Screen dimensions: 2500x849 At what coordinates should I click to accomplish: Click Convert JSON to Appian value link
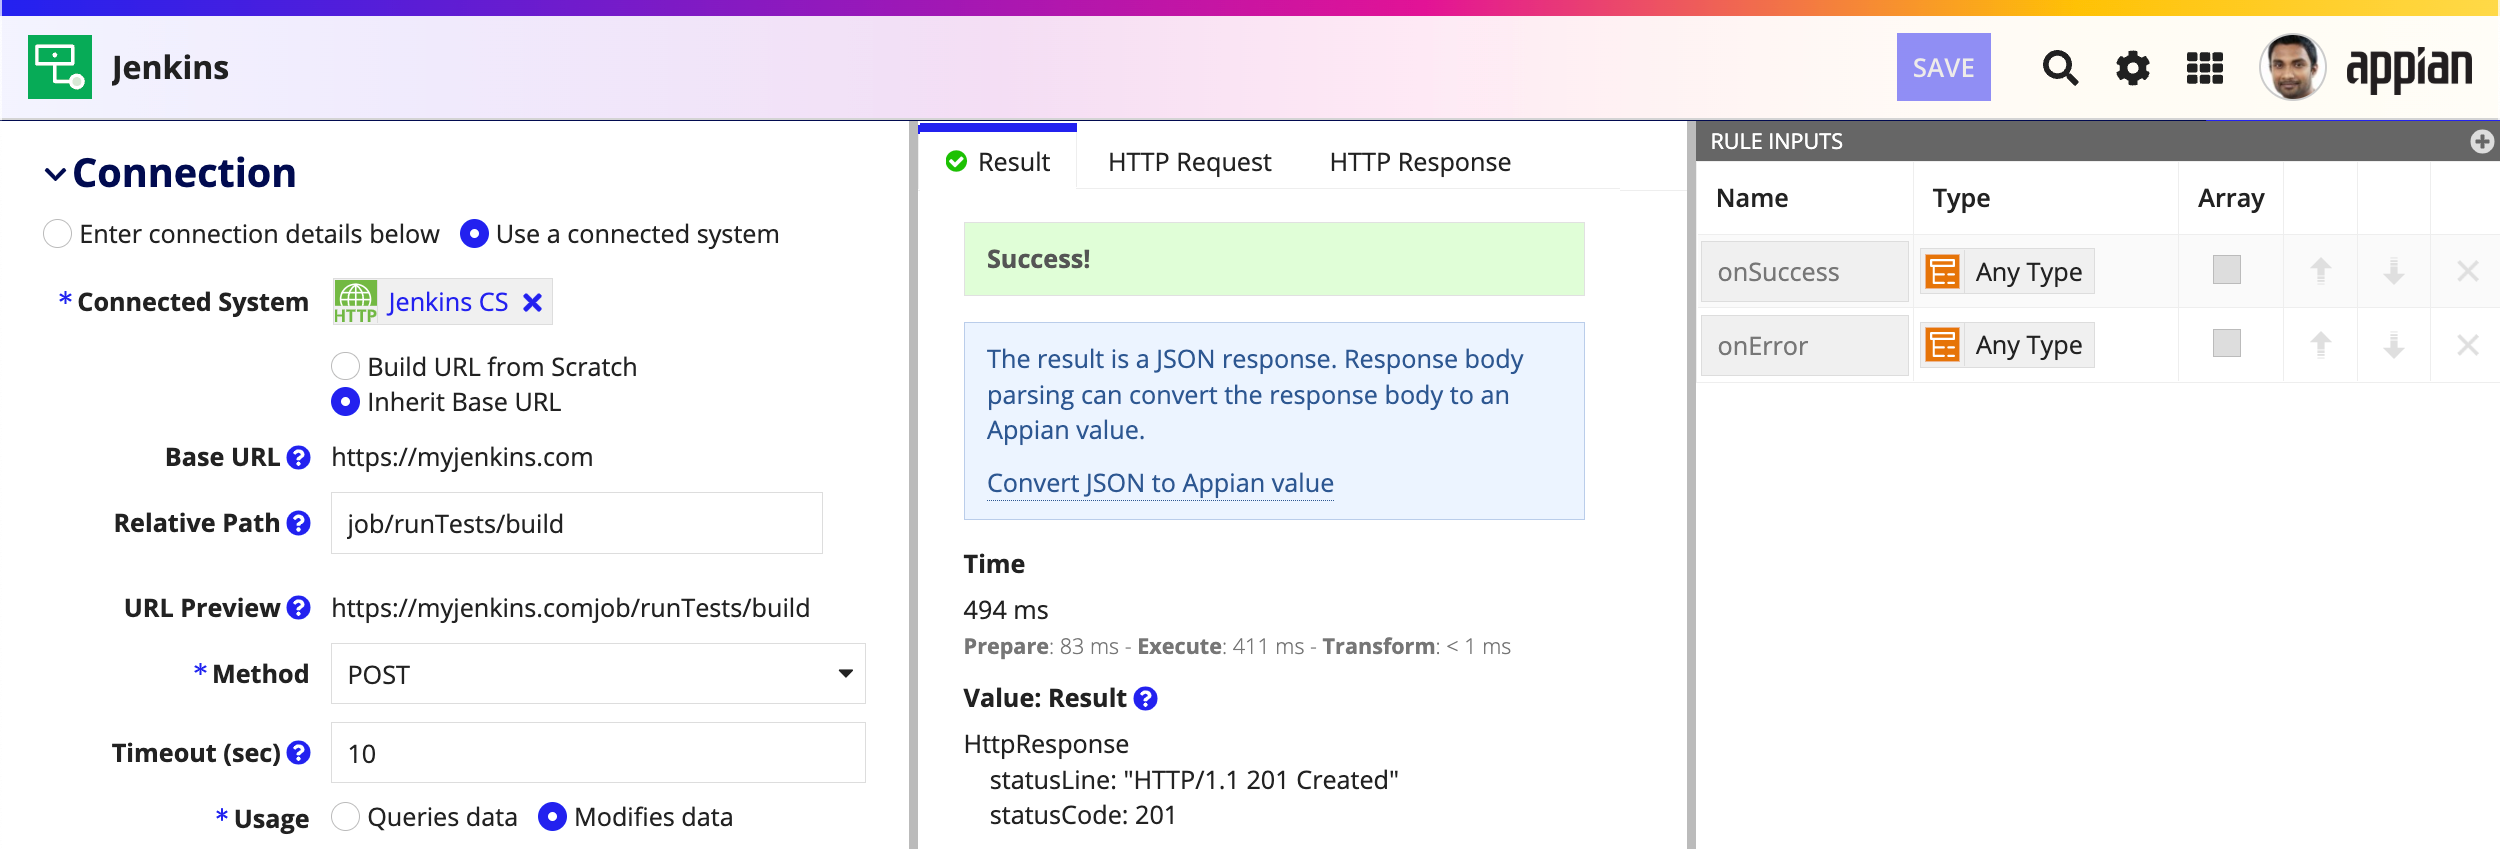coord(1160,483)
